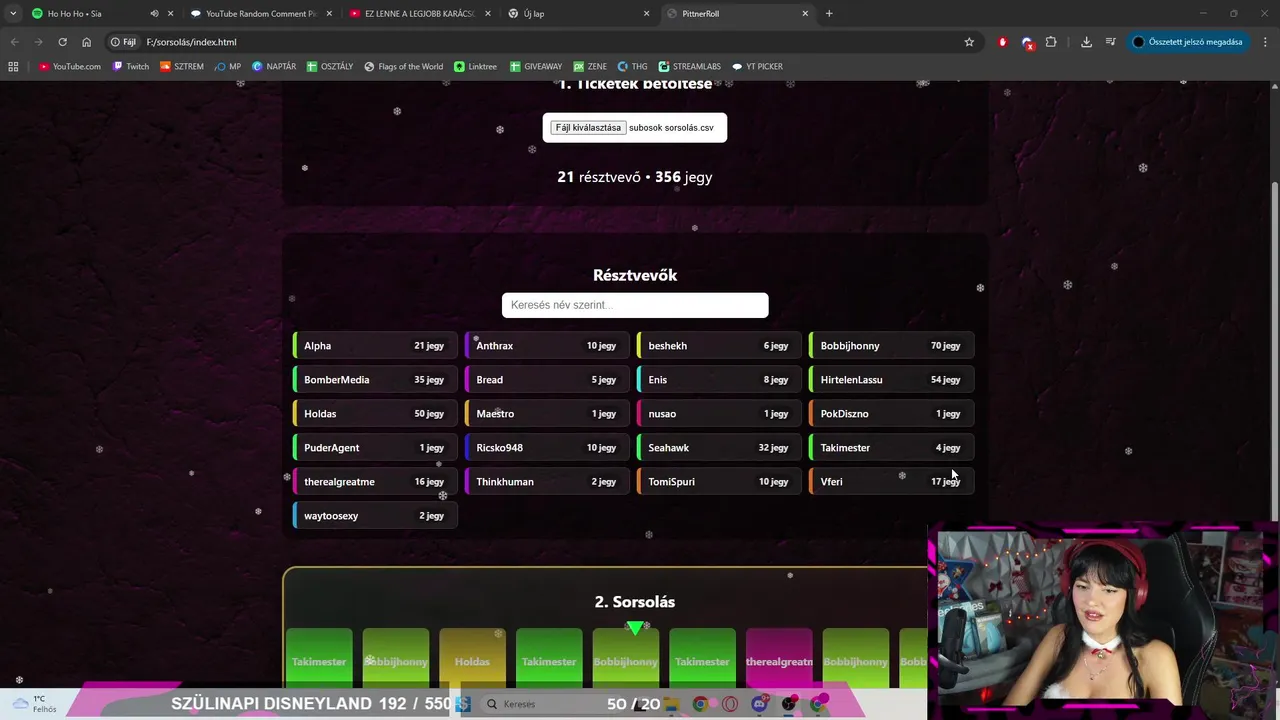This screenshot has width=1280, height=720.
Task: Bookmark this page with star icon
Action: (969, 42)
